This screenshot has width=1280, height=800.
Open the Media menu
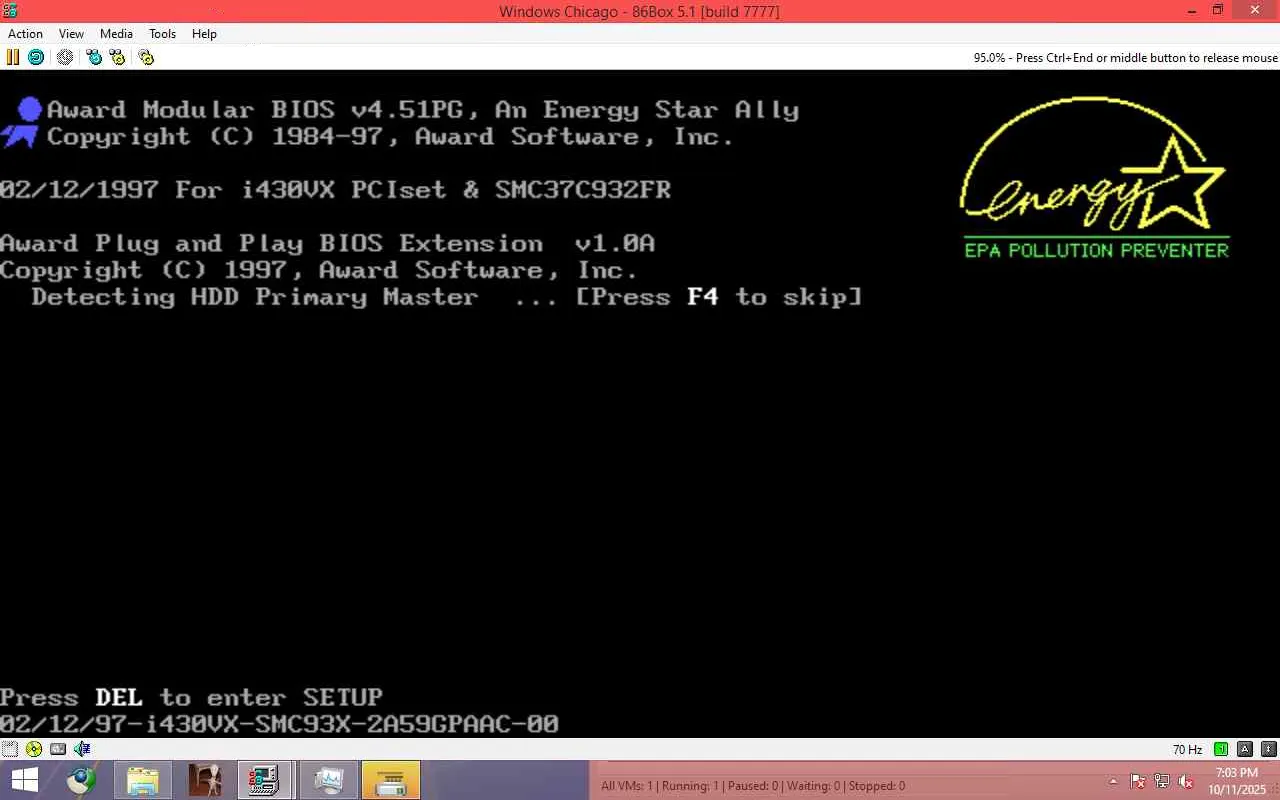(116, 34)
